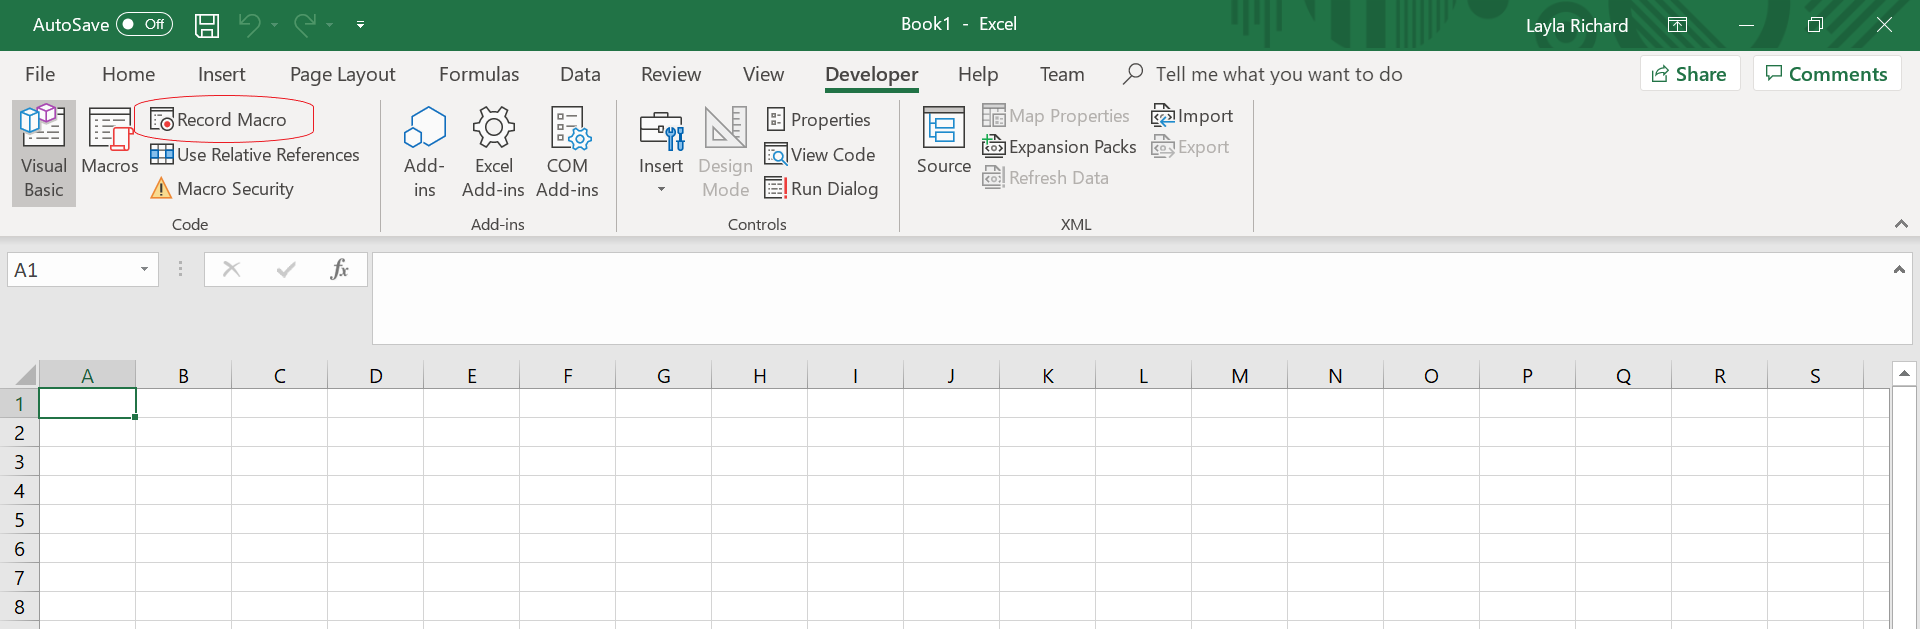Viewport: 1920px width, 629px height.
Task: Toggle Use Relative References
Action: [x=255, y=155]
